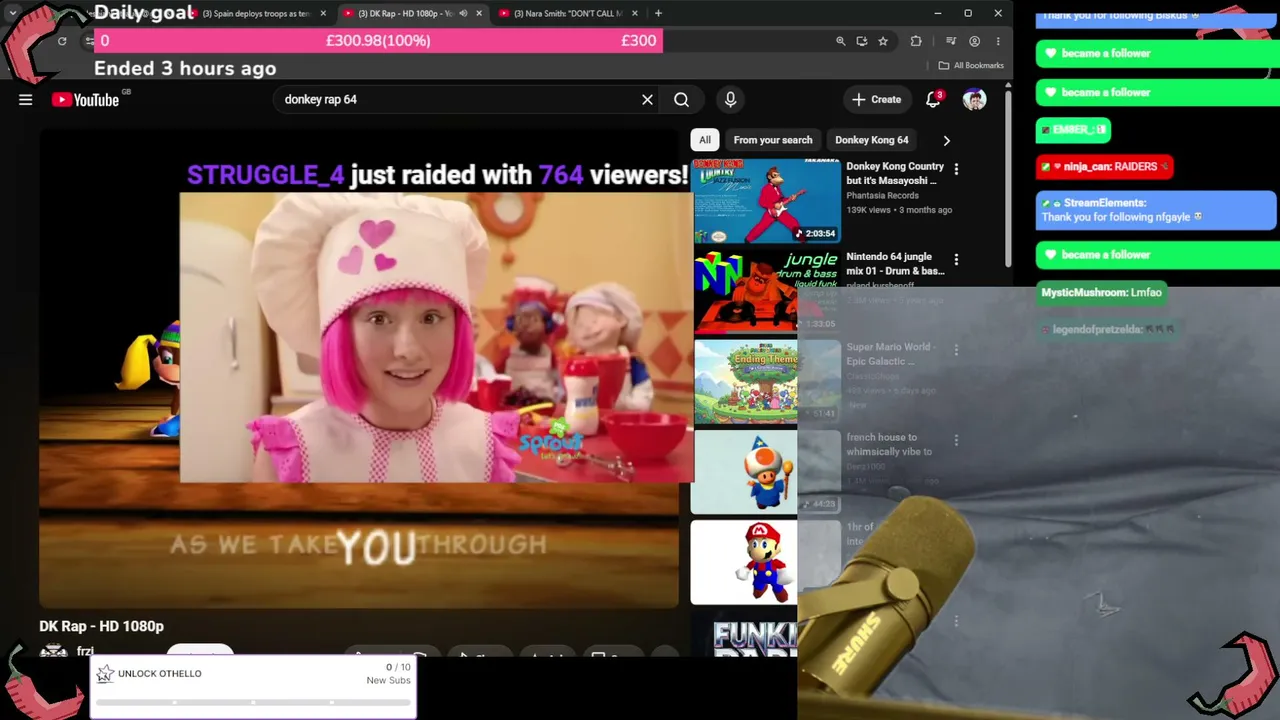This screenshot has width=1280, height=720.
Task: Open the browser profile icon
Action: coord(974,41)
